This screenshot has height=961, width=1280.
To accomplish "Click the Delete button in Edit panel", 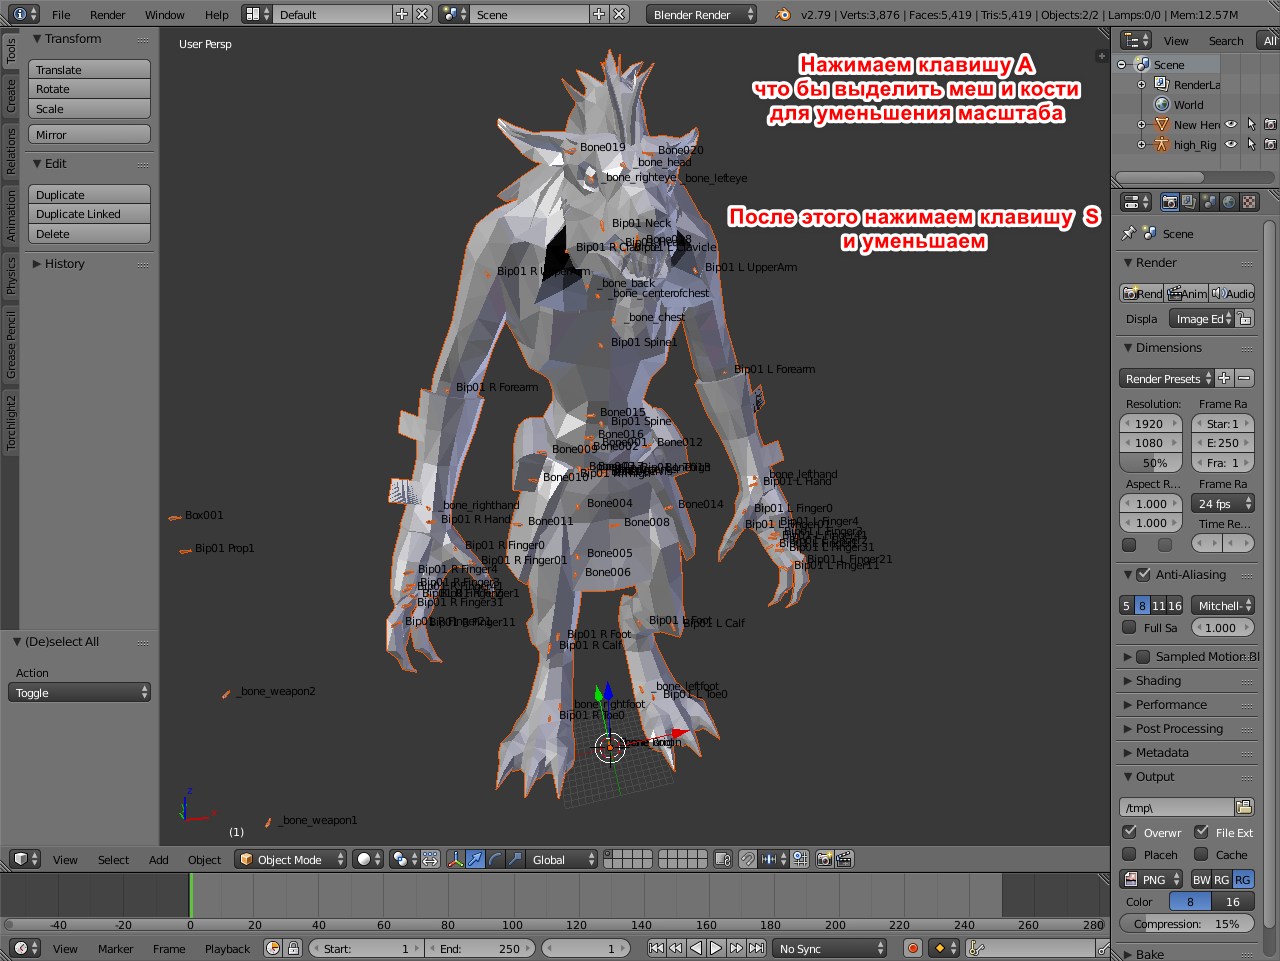I will point(90,234).
